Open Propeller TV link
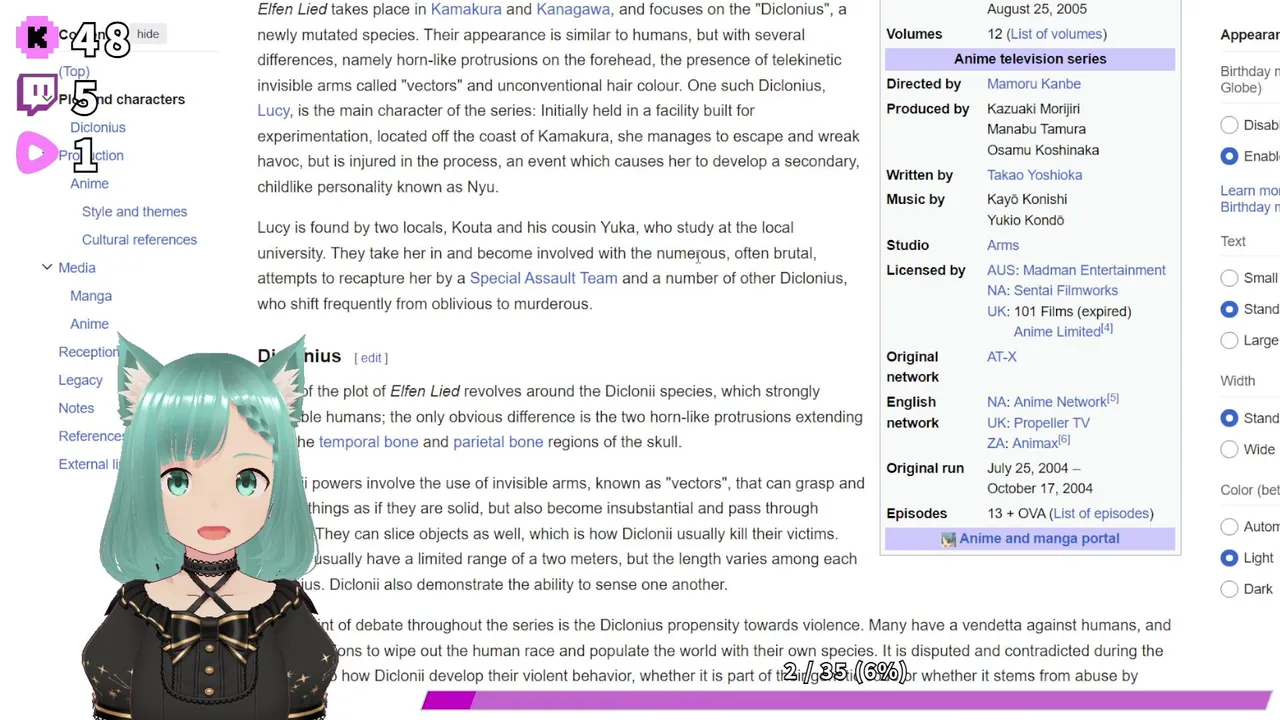This screenshot has height=720, width=1280. 1052,423
